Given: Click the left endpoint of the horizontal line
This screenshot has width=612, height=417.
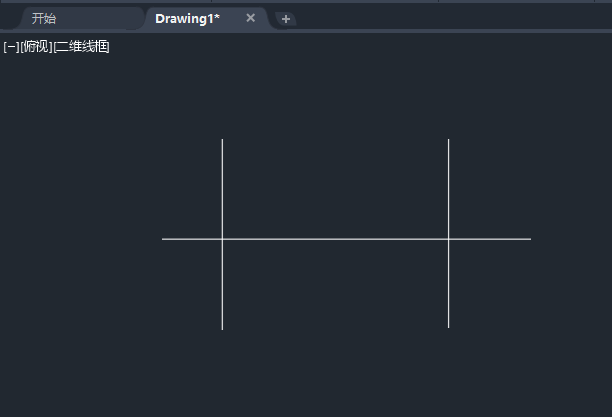Looking at the screenshot, I should (163, 239).
